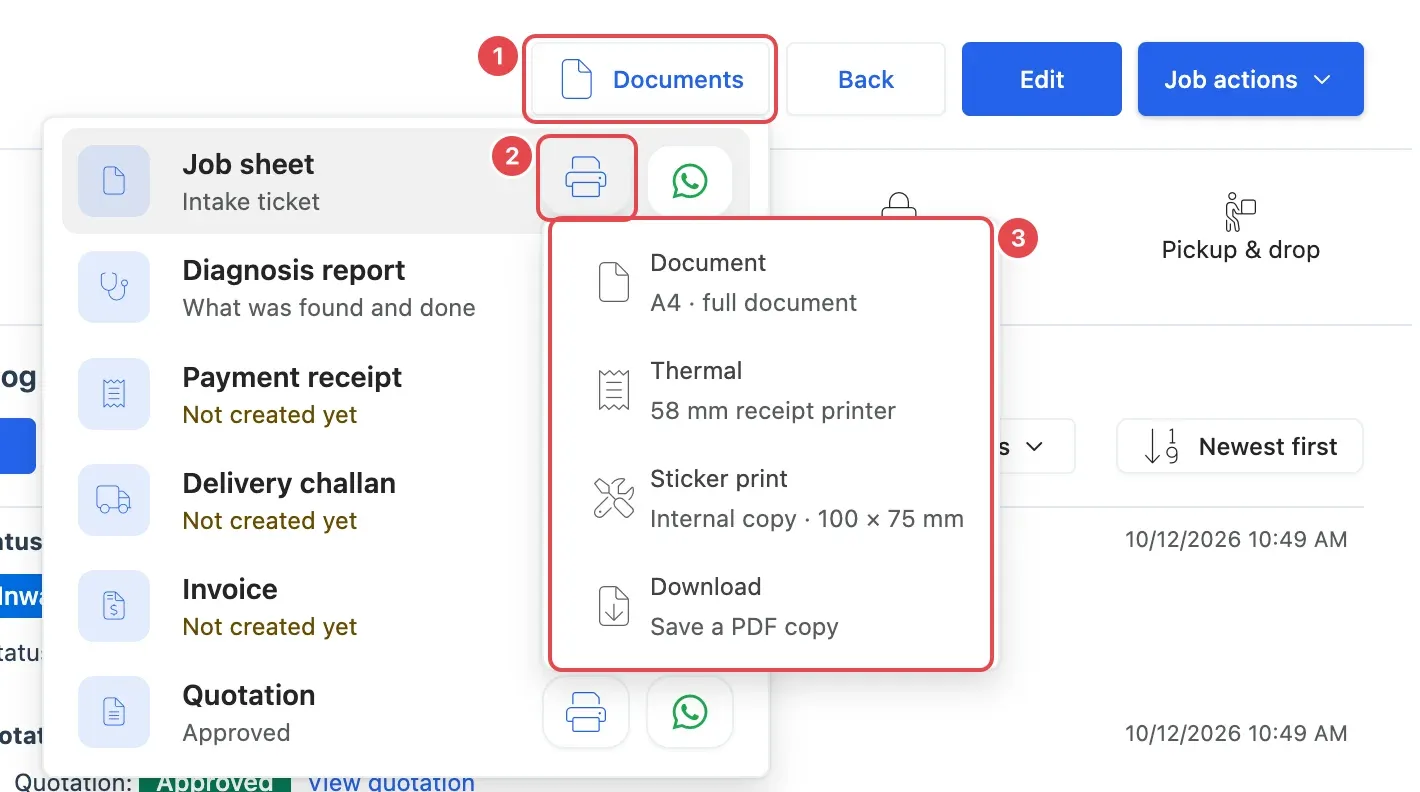The width and height of the screenshot is (1420, 792).
Task: Open the Documents menu button
Action: 652,79
